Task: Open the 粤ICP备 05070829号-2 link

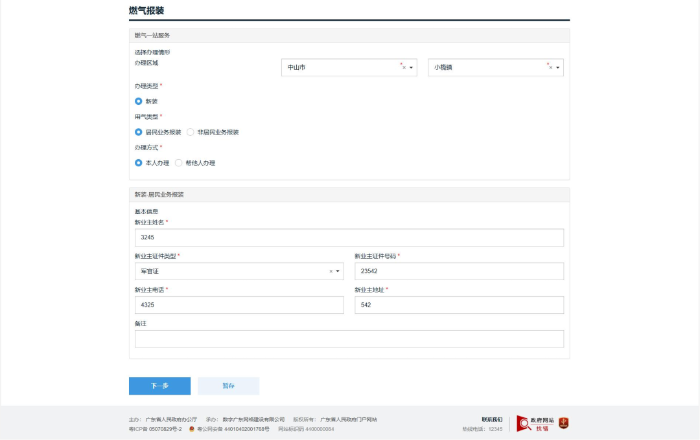Action: (155, 429)
